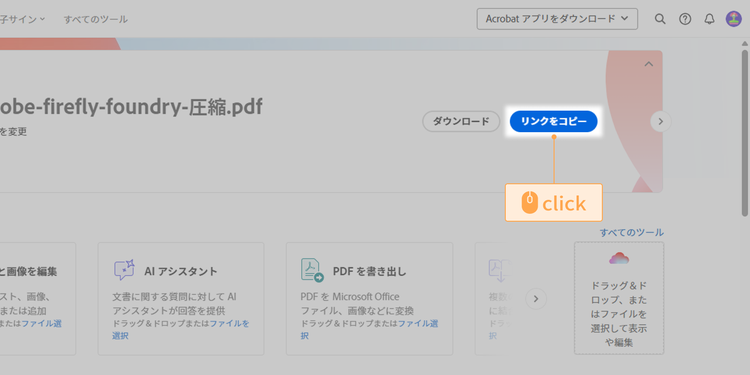Expand the 電子サイン menu chevron

point(42,19)
